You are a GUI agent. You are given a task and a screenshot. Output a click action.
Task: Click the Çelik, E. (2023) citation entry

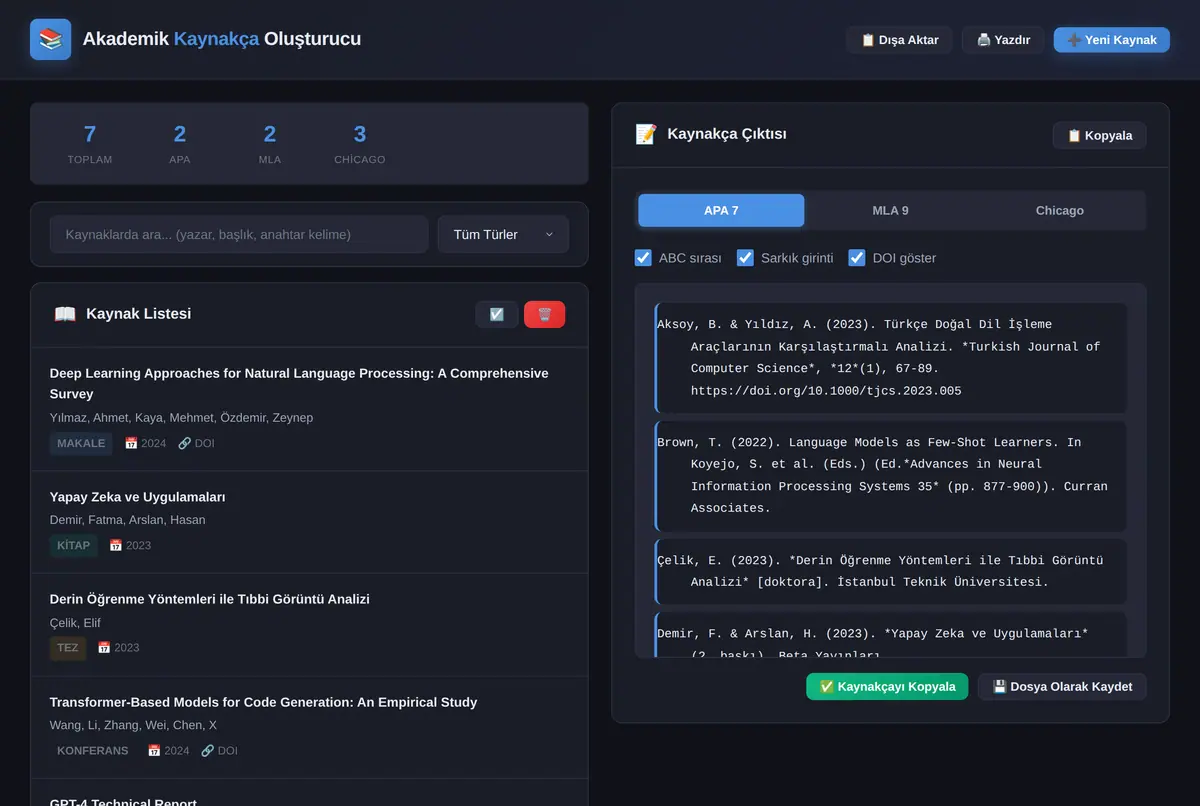click(x=891, y=571)
